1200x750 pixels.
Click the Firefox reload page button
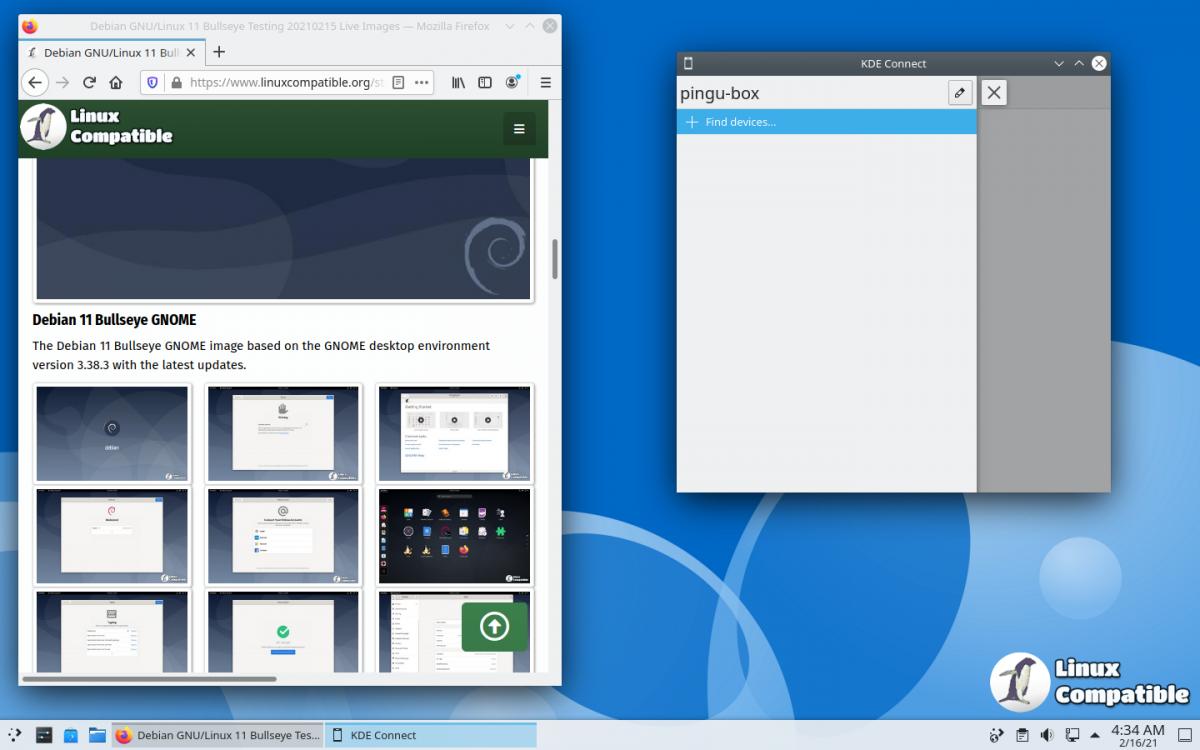coord(90,83)
